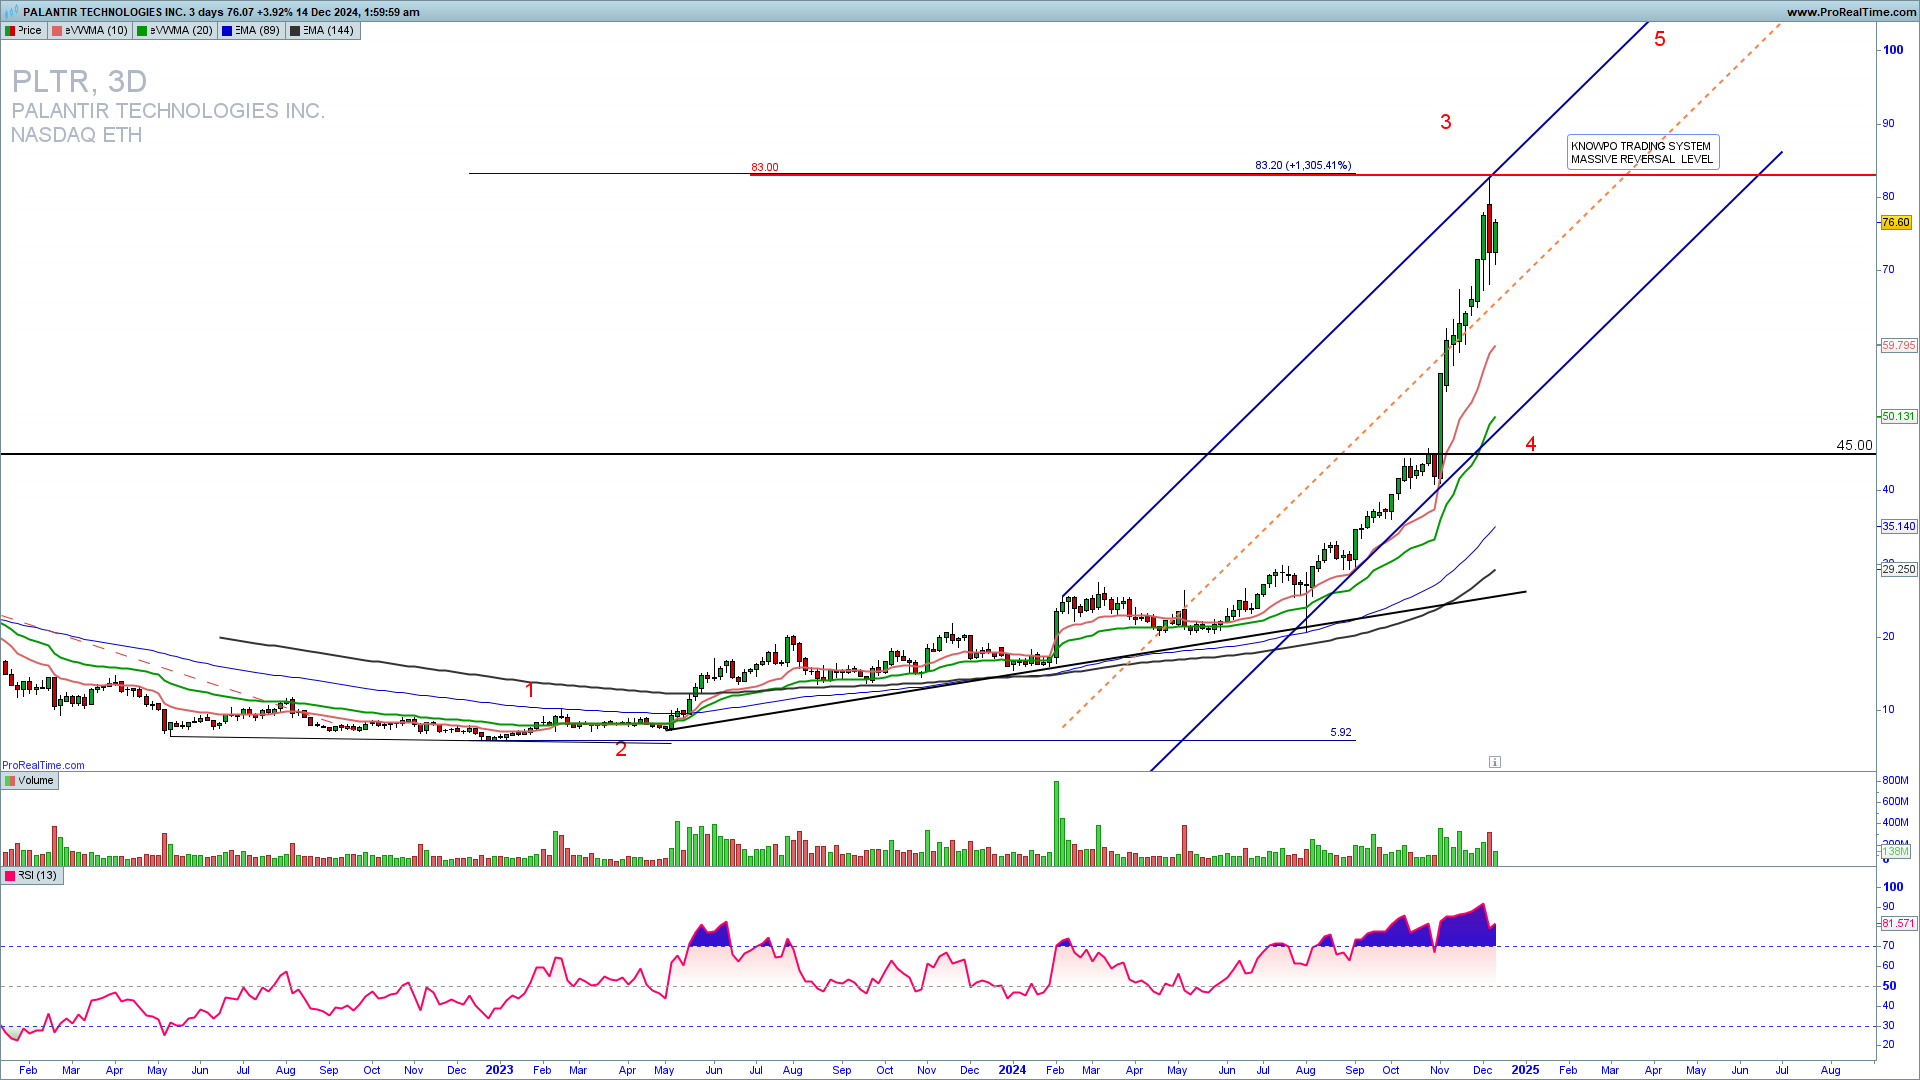Image resolution: width=1920 pixels, height=1080 pixels.
Task: Open the eVWMA (10) indicator tab
Action: pos(90,31)
